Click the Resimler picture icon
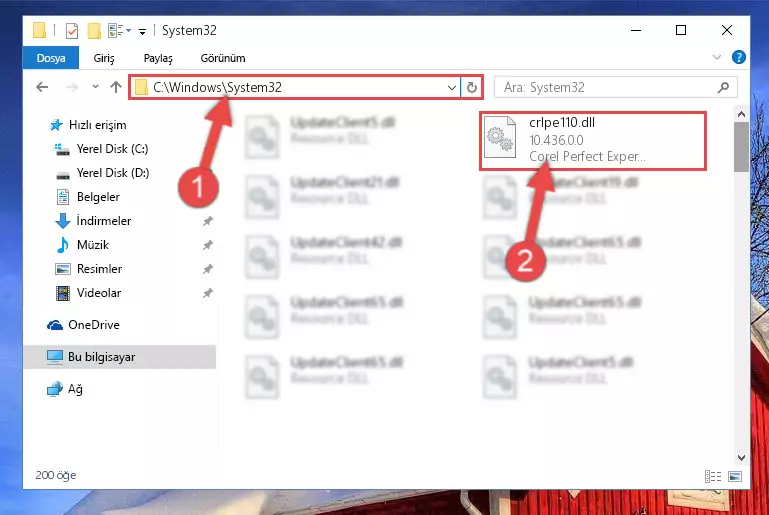The image size is (769, 515). pos(63,269)
